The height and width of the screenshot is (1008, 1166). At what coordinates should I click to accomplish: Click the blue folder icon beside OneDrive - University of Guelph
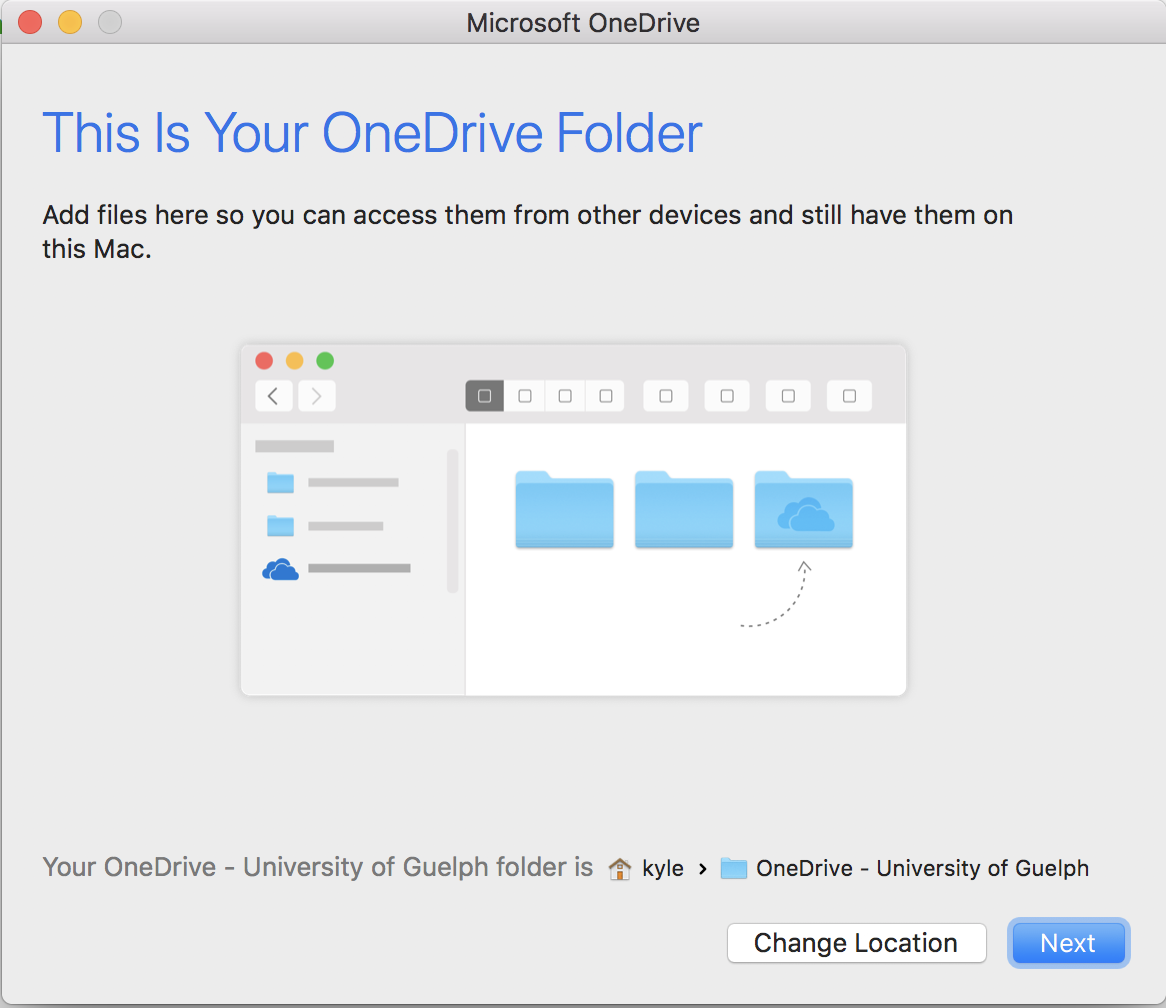pyautogui.click(x=734, y=868)
